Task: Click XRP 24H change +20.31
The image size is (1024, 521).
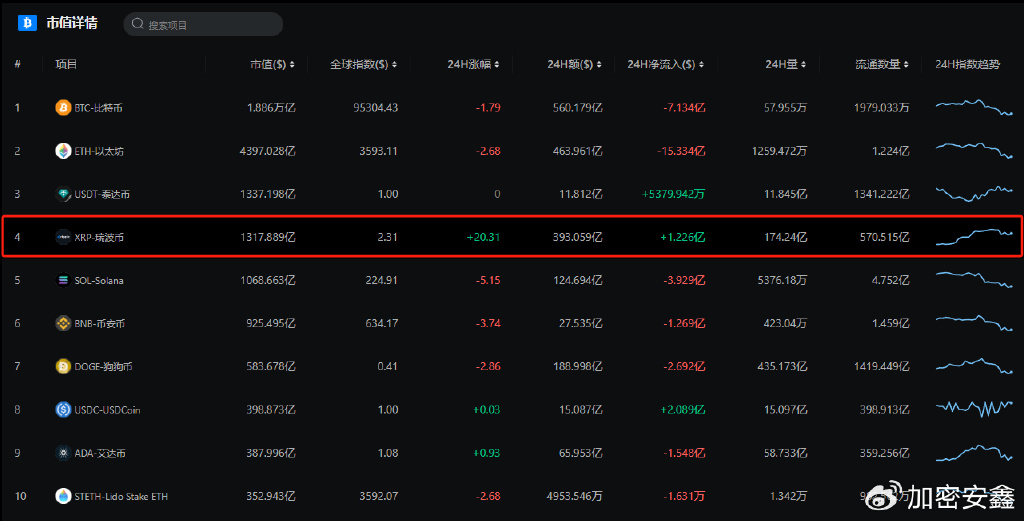Action: (x=483, y=237)
